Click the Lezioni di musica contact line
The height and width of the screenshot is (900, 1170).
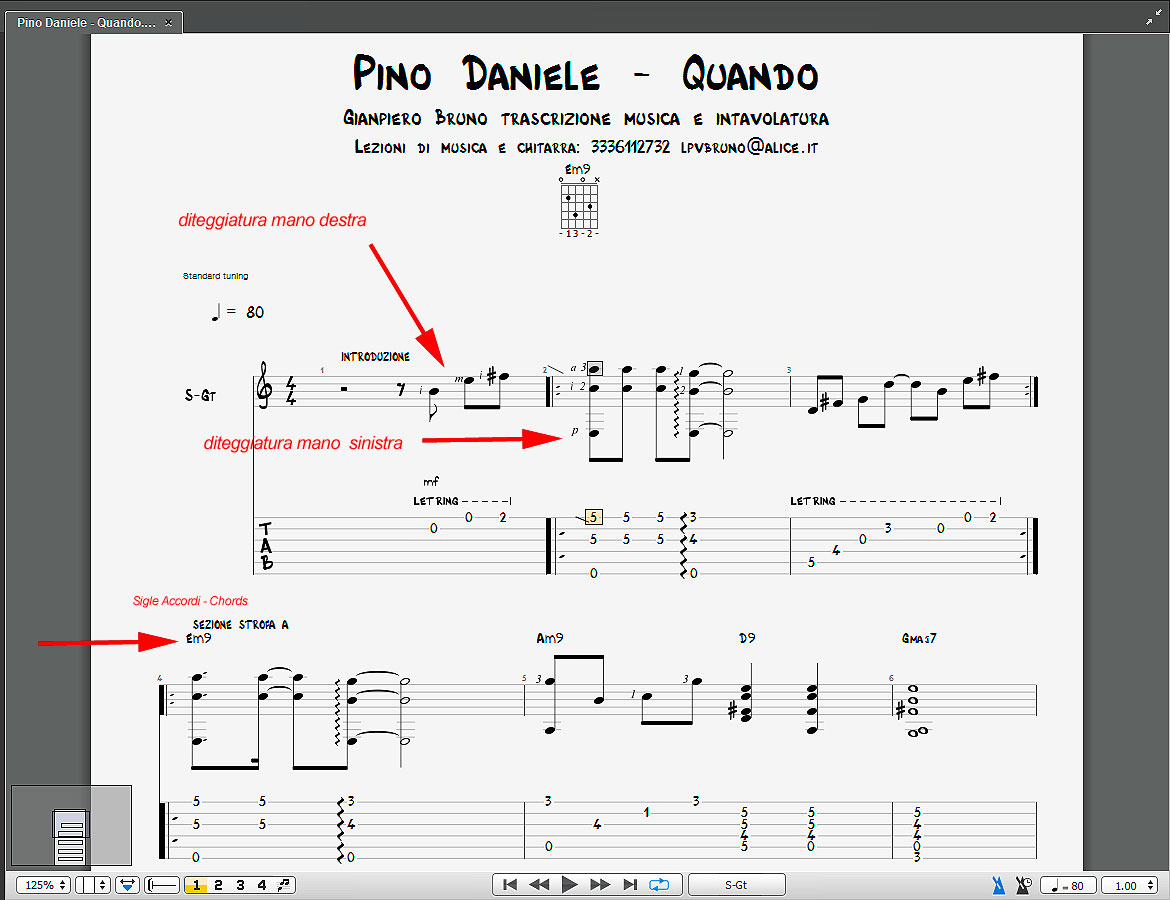(x=586, y=147)
